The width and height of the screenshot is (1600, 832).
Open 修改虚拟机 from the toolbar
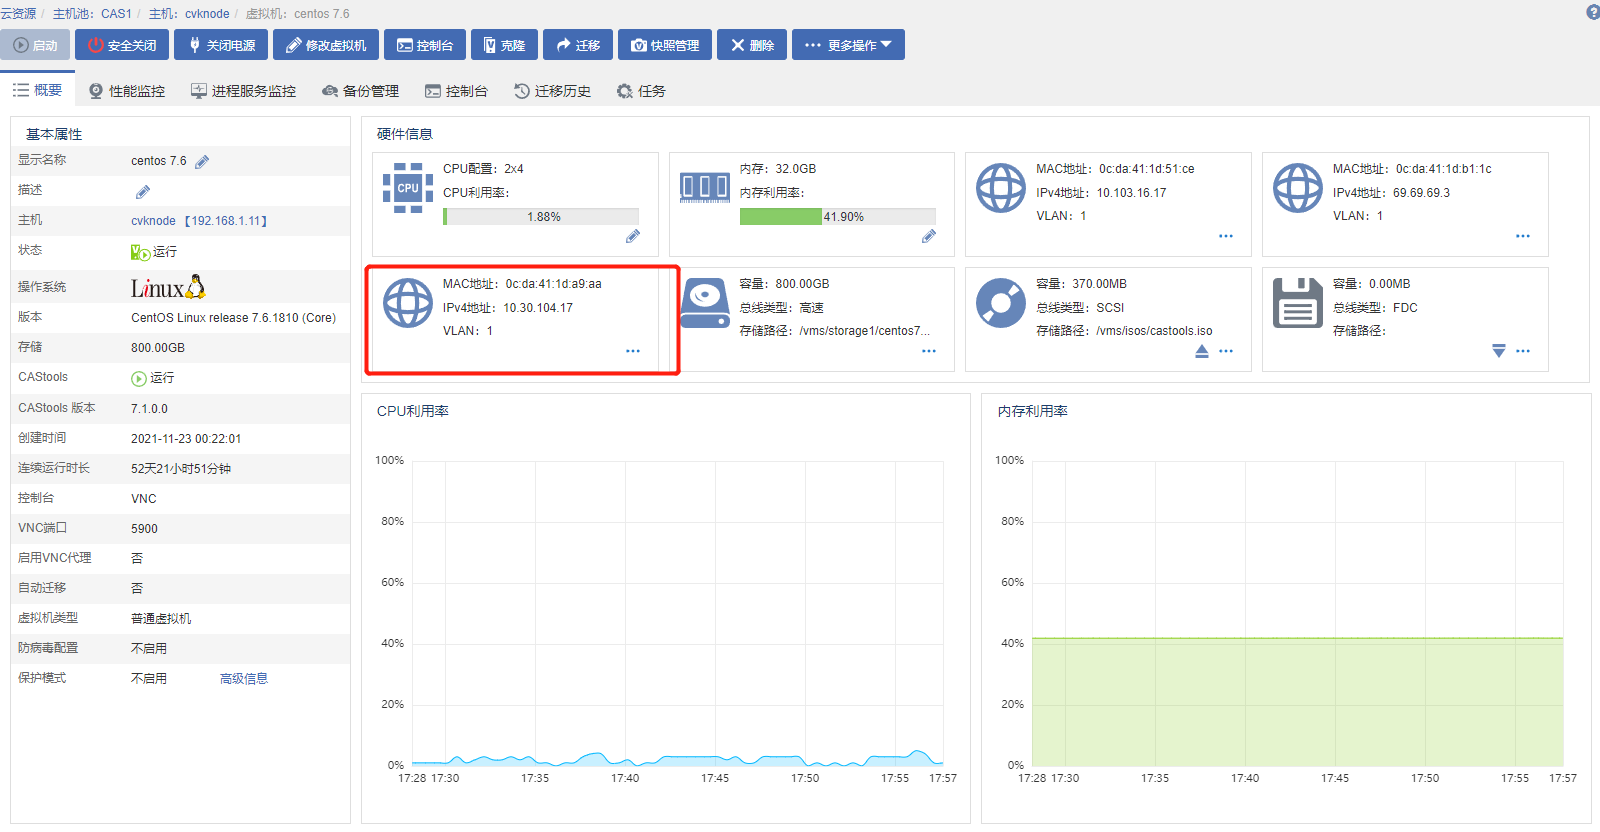[x=326, y=45]
